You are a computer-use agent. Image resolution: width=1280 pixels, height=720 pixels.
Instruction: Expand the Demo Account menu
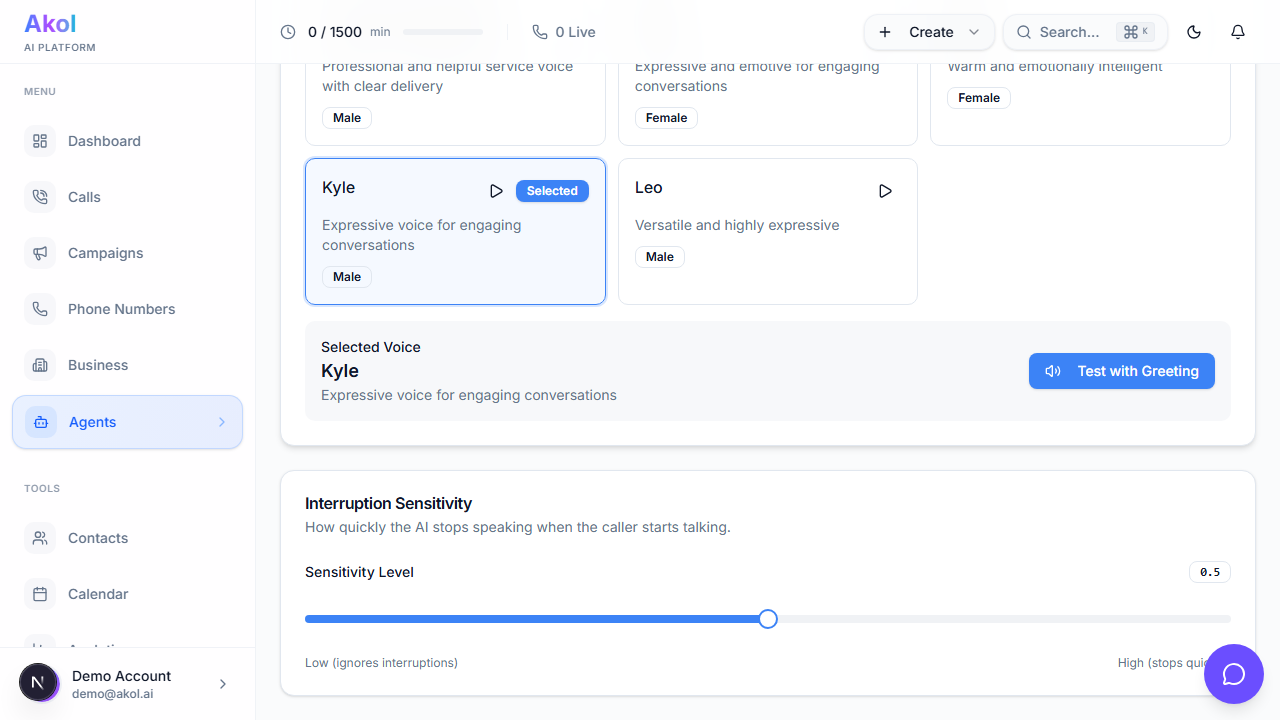click(222, 684)
